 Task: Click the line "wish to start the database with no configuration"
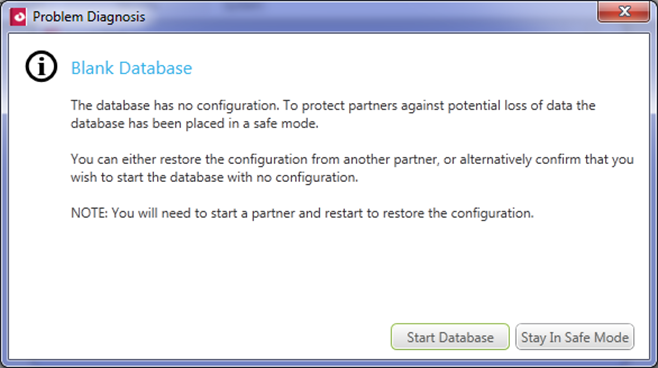click(x=214, y=177)
